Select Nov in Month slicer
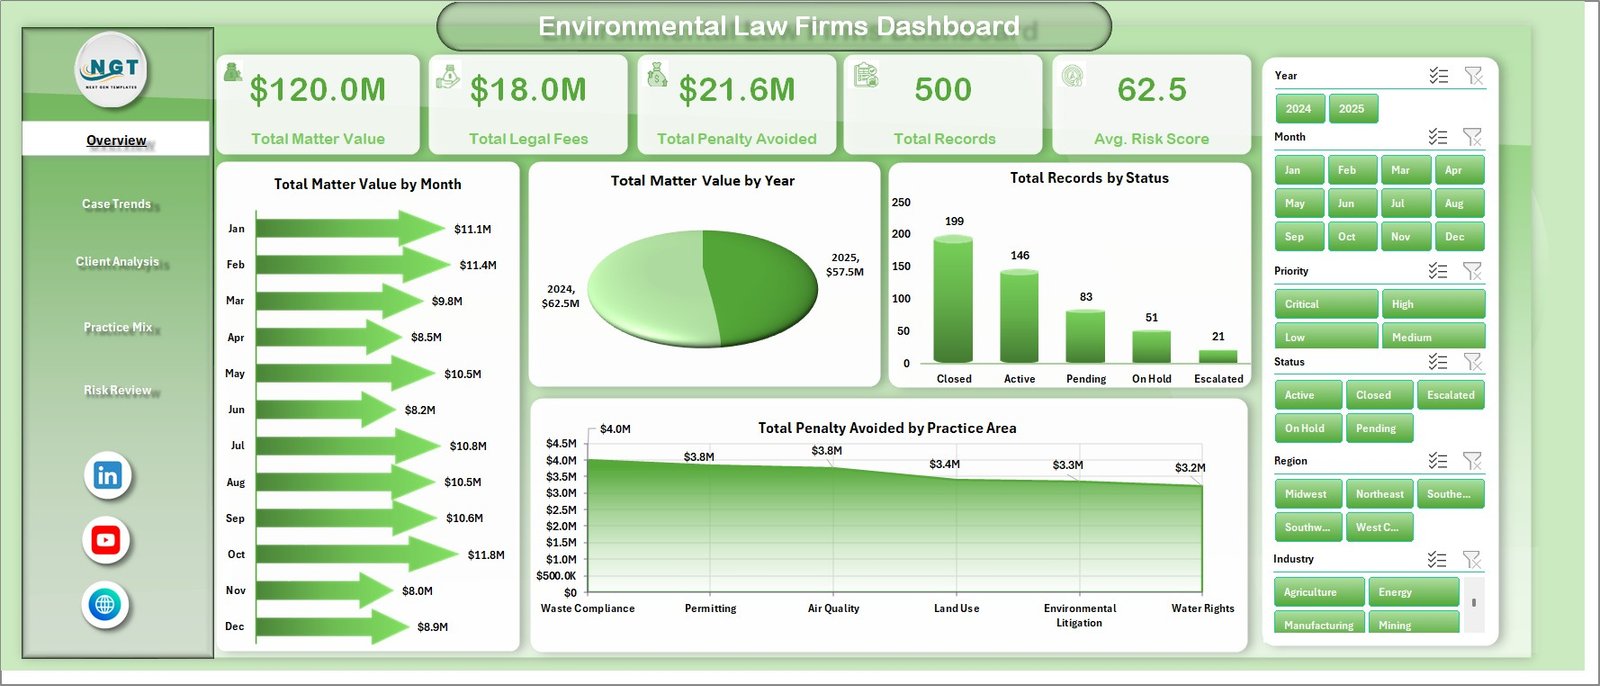The height and width of the screenshot is (686, 1600). pyautogui.click(x=1405, y=237)
